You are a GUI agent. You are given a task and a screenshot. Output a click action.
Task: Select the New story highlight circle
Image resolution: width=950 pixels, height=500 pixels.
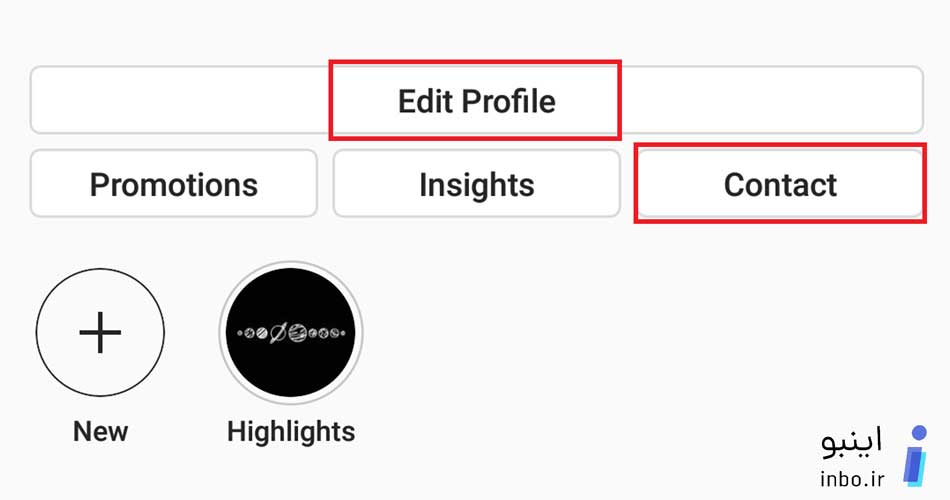pos(100,333)
